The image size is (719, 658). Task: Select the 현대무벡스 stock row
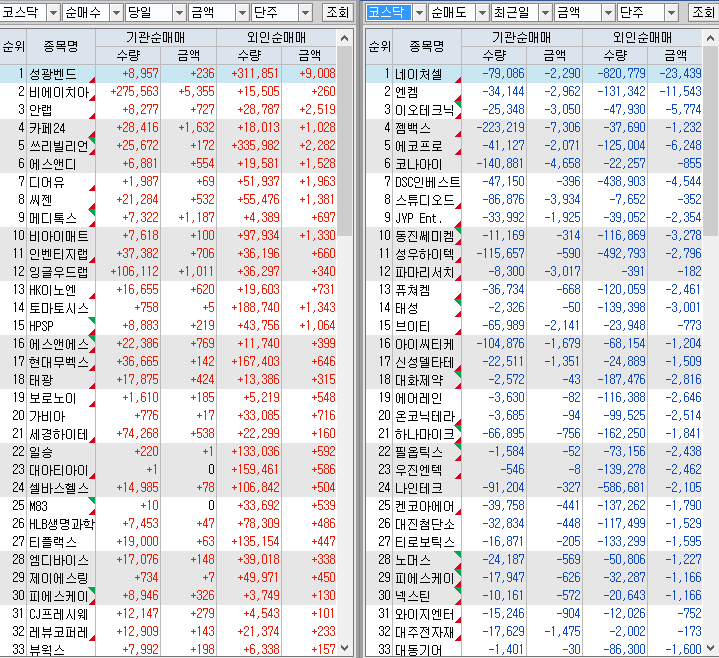[x=168, y=362]
